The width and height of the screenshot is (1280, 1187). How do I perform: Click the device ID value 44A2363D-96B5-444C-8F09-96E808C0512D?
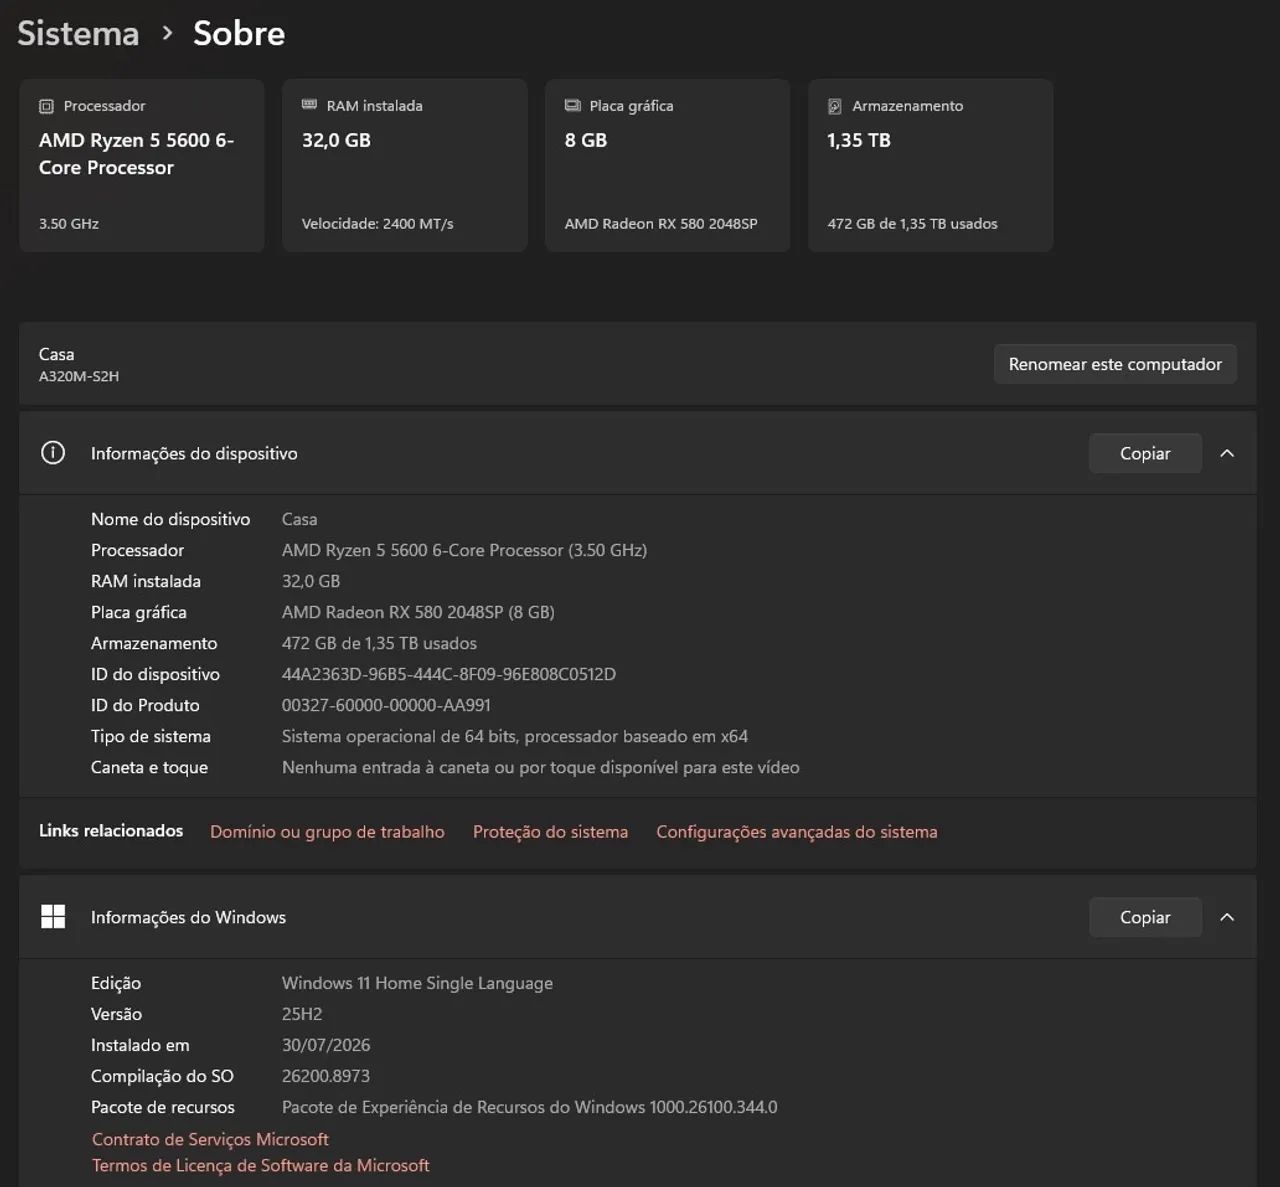click(x=449, y=674)
